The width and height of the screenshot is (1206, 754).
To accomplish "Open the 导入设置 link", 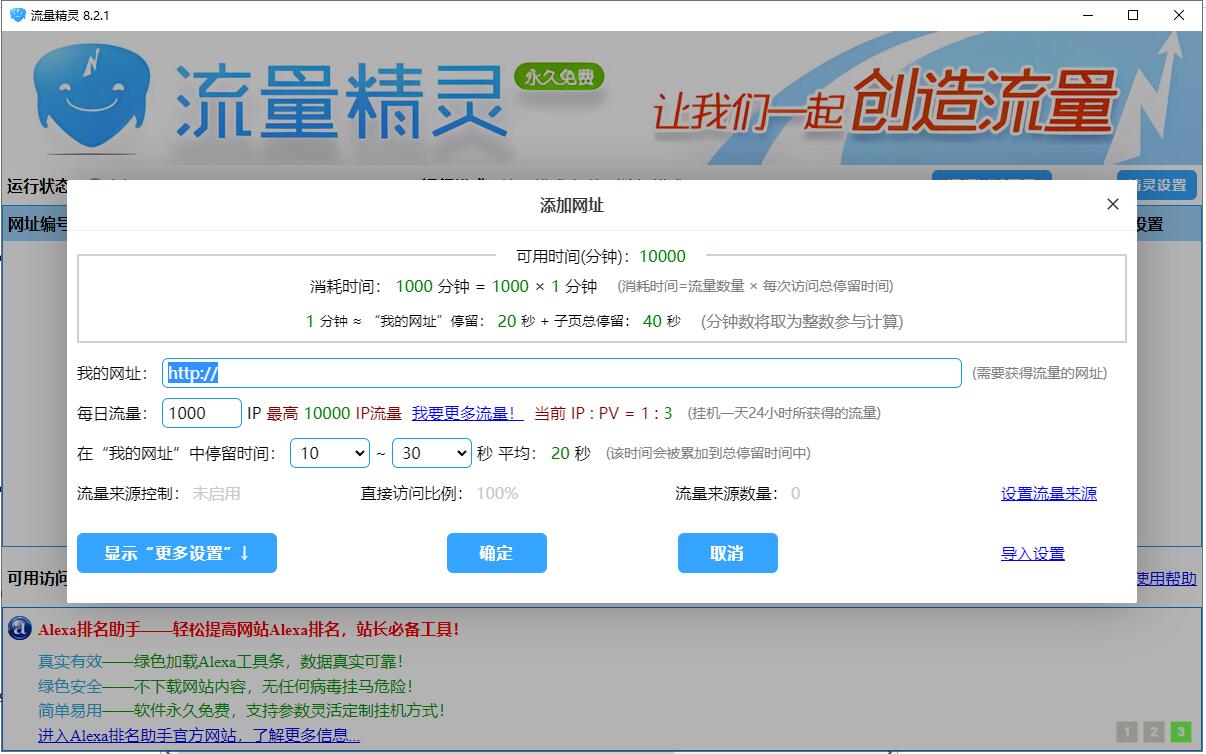I will 1033,553.
